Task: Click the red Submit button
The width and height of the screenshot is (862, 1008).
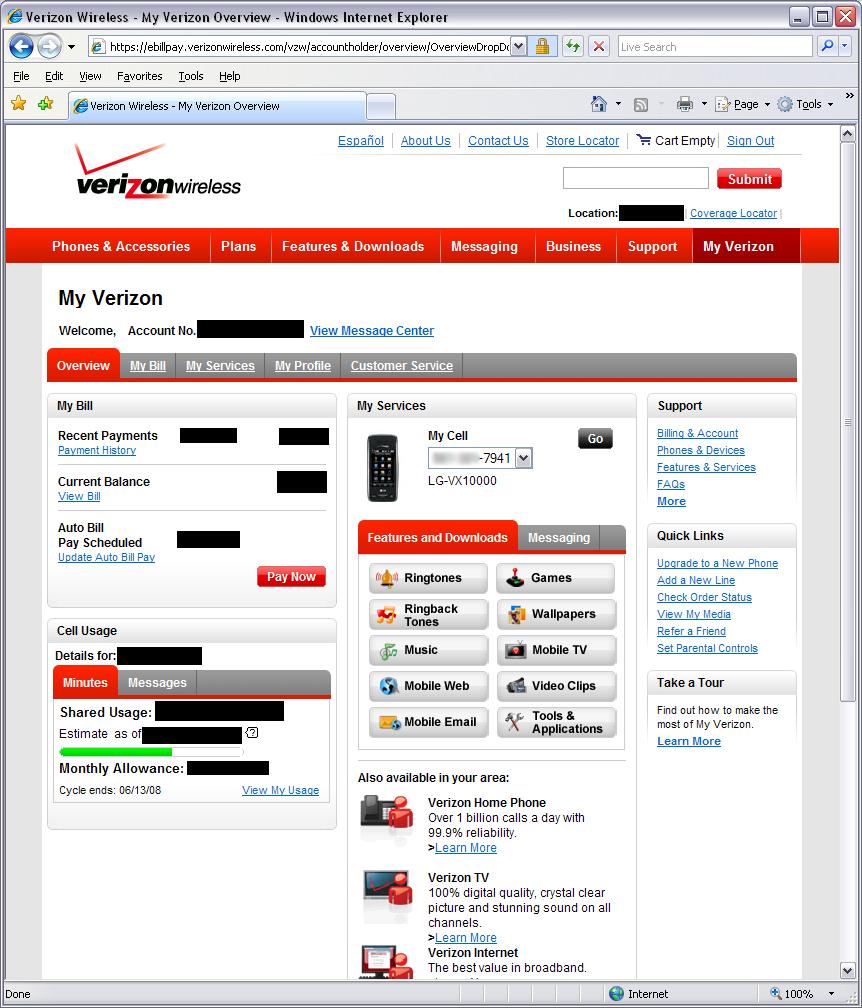Action: point(749,179)
